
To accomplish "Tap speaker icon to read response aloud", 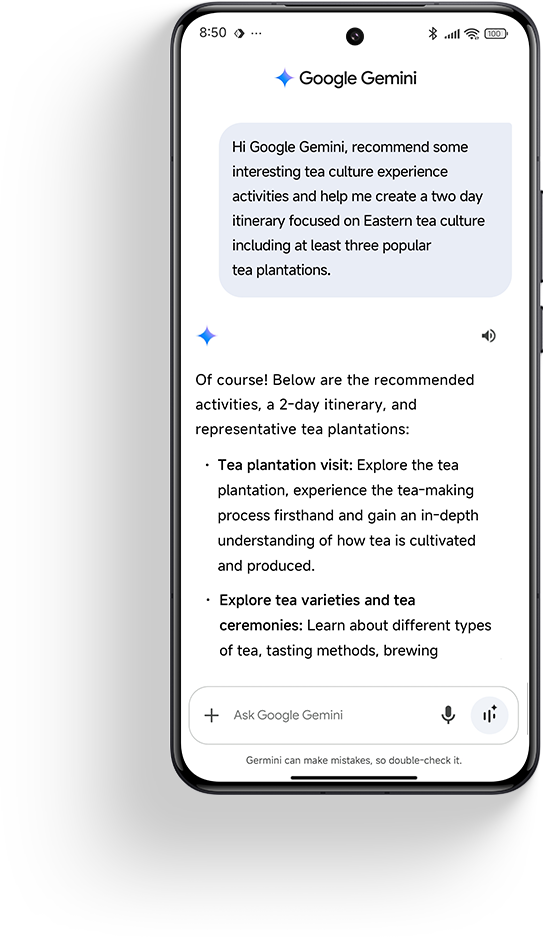I will 489,336.
